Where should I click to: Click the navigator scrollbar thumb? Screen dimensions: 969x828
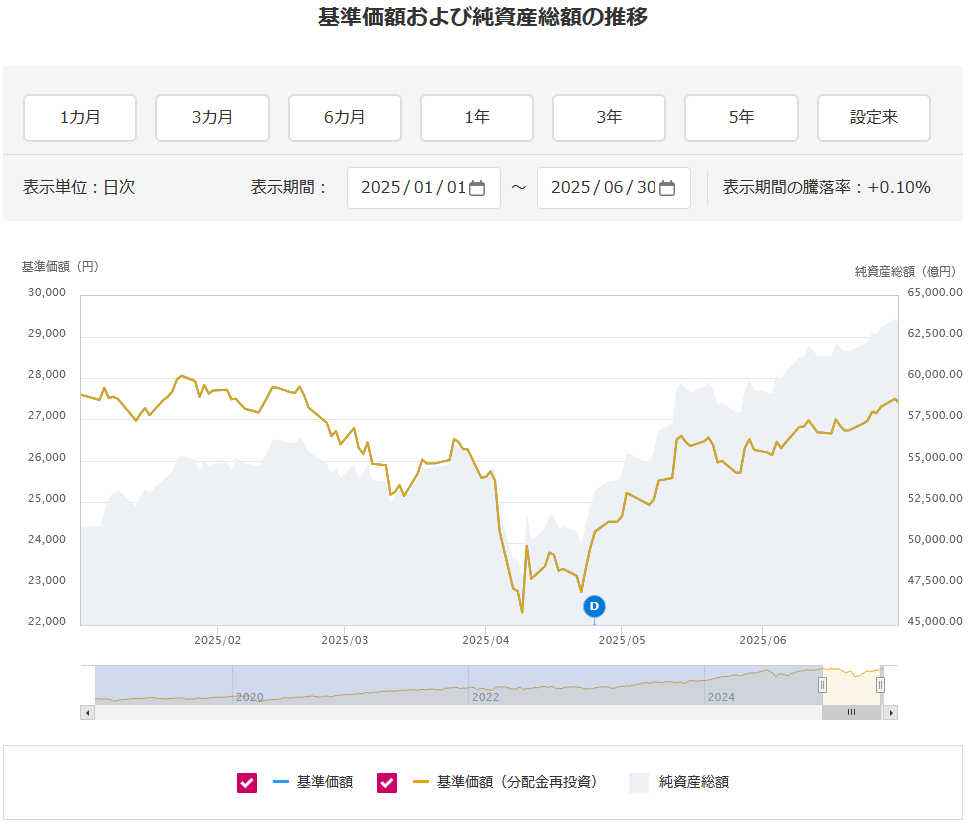tap(851, 713)
